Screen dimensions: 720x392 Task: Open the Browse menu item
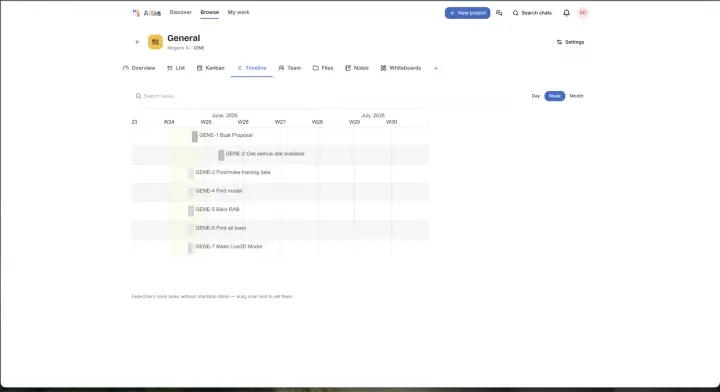point(209,12)
